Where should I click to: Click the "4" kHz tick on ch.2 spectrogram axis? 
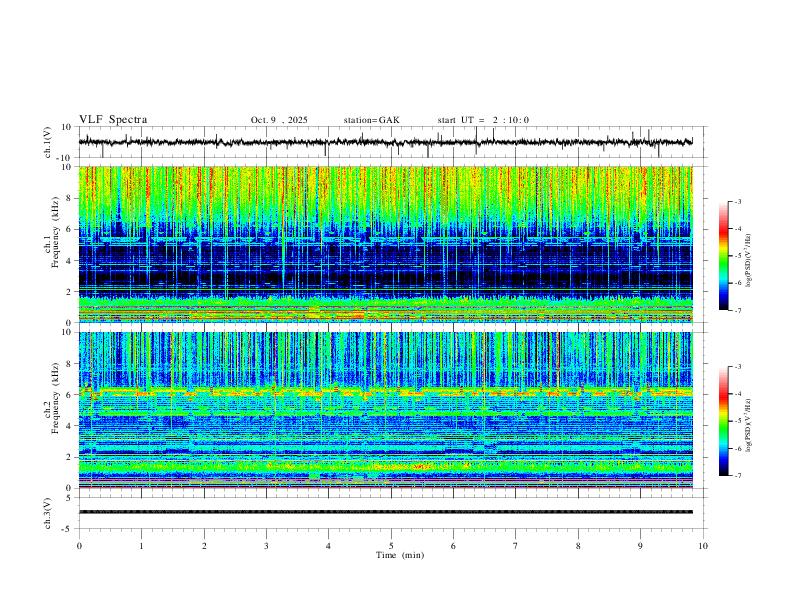(70, 426)
